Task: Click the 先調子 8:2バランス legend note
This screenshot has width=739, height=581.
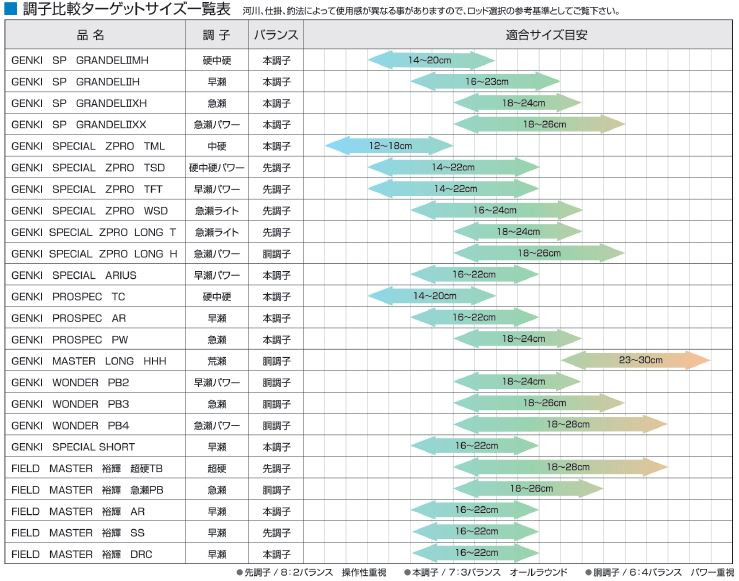Action: pyautogui.click(x=312, y=573)
